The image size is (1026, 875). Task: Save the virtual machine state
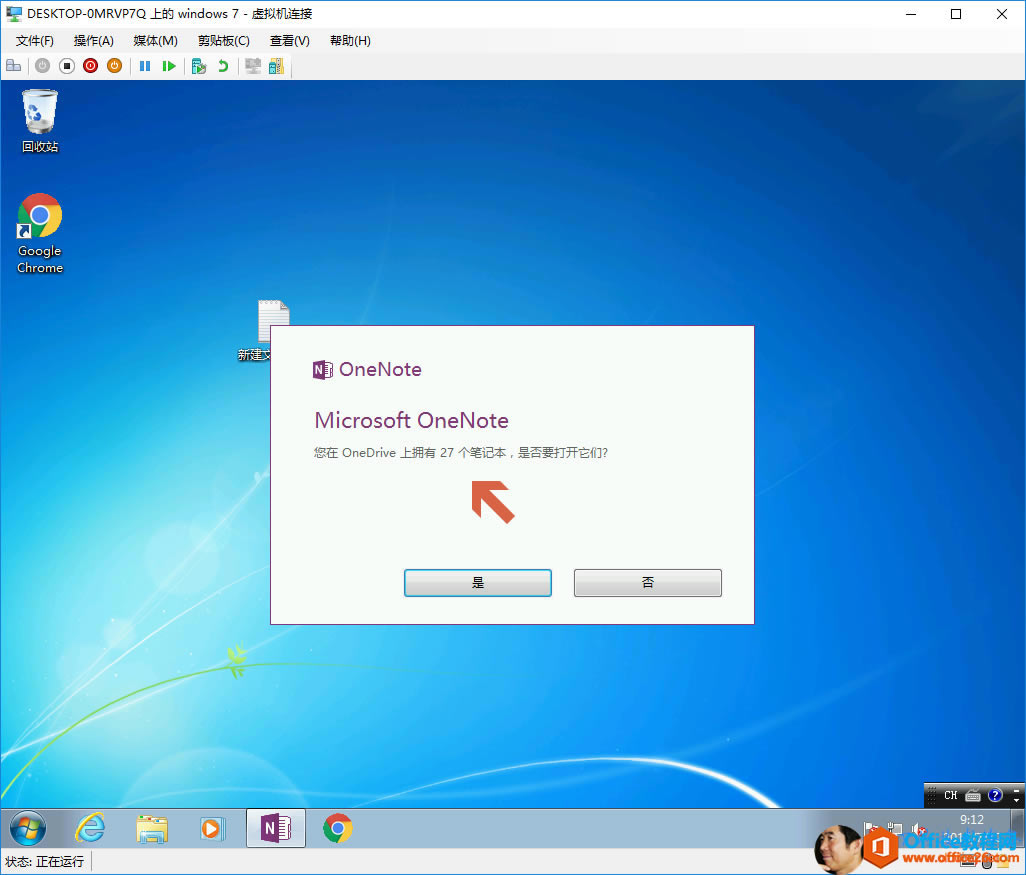coord(114,65)
